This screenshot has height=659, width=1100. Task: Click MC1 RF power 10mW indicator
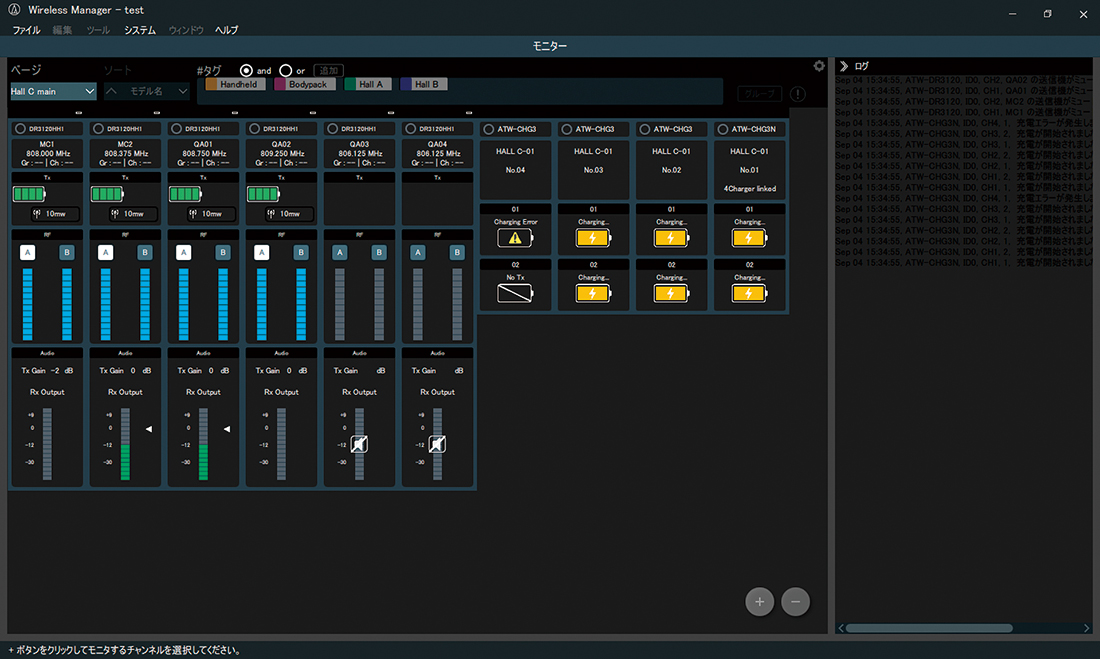55,214
